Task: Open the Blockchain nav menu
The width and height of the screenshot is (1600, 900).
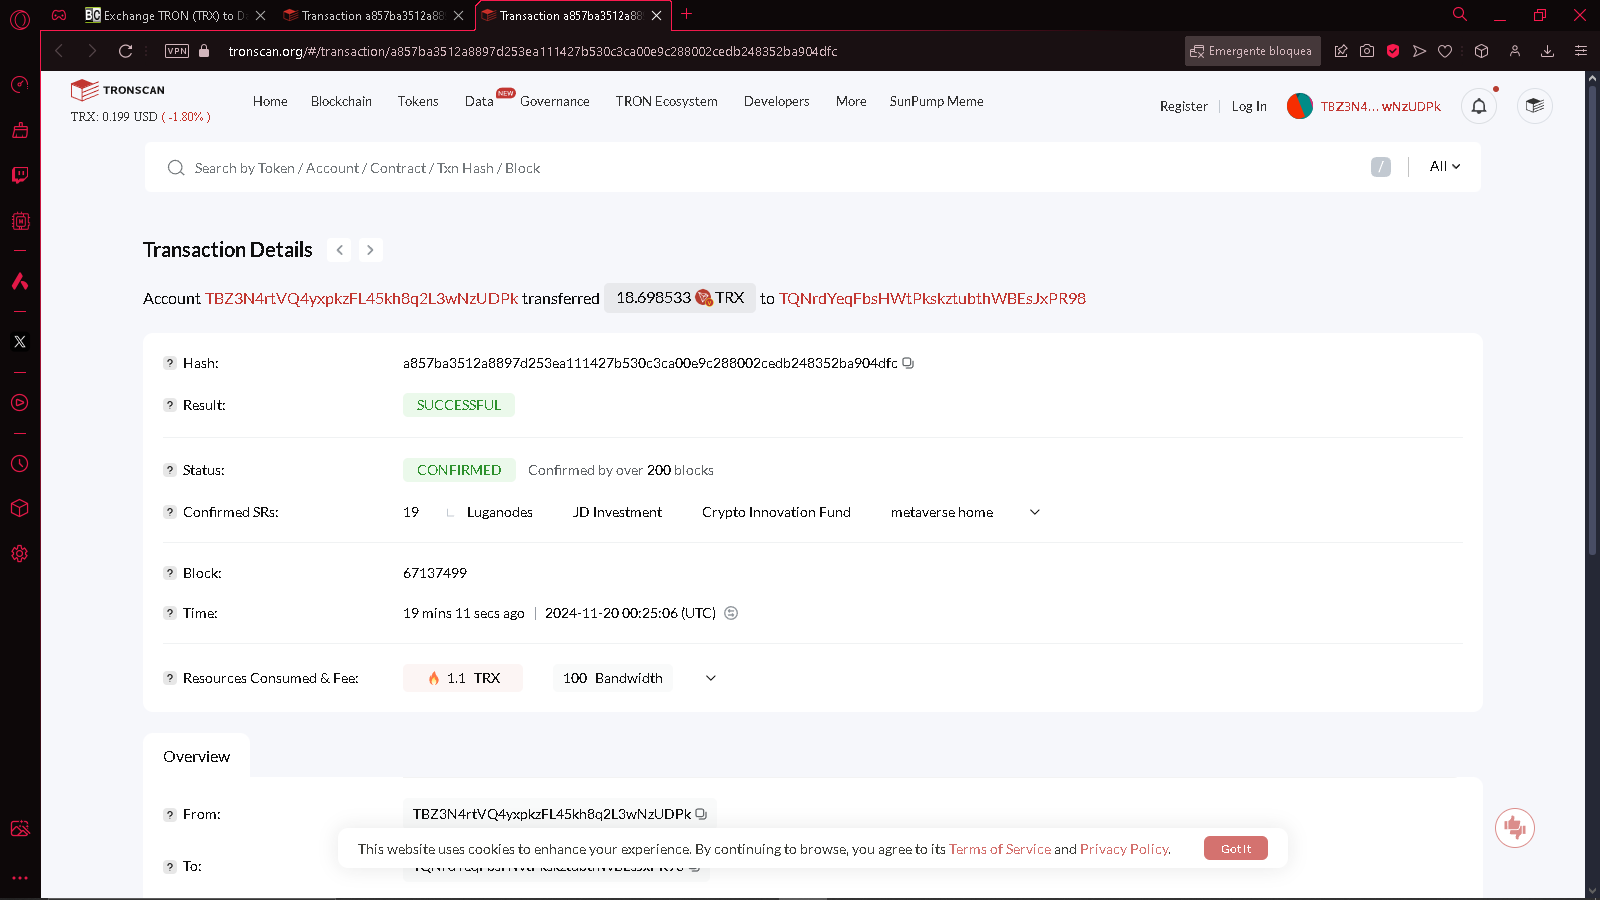Action: [x=341, y=101]
